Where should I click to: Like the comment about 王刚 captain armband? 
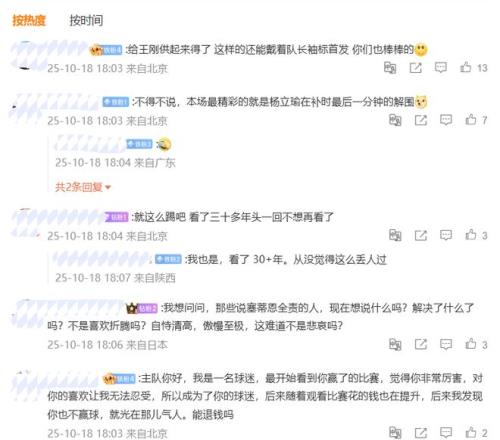tap(465, 68)
